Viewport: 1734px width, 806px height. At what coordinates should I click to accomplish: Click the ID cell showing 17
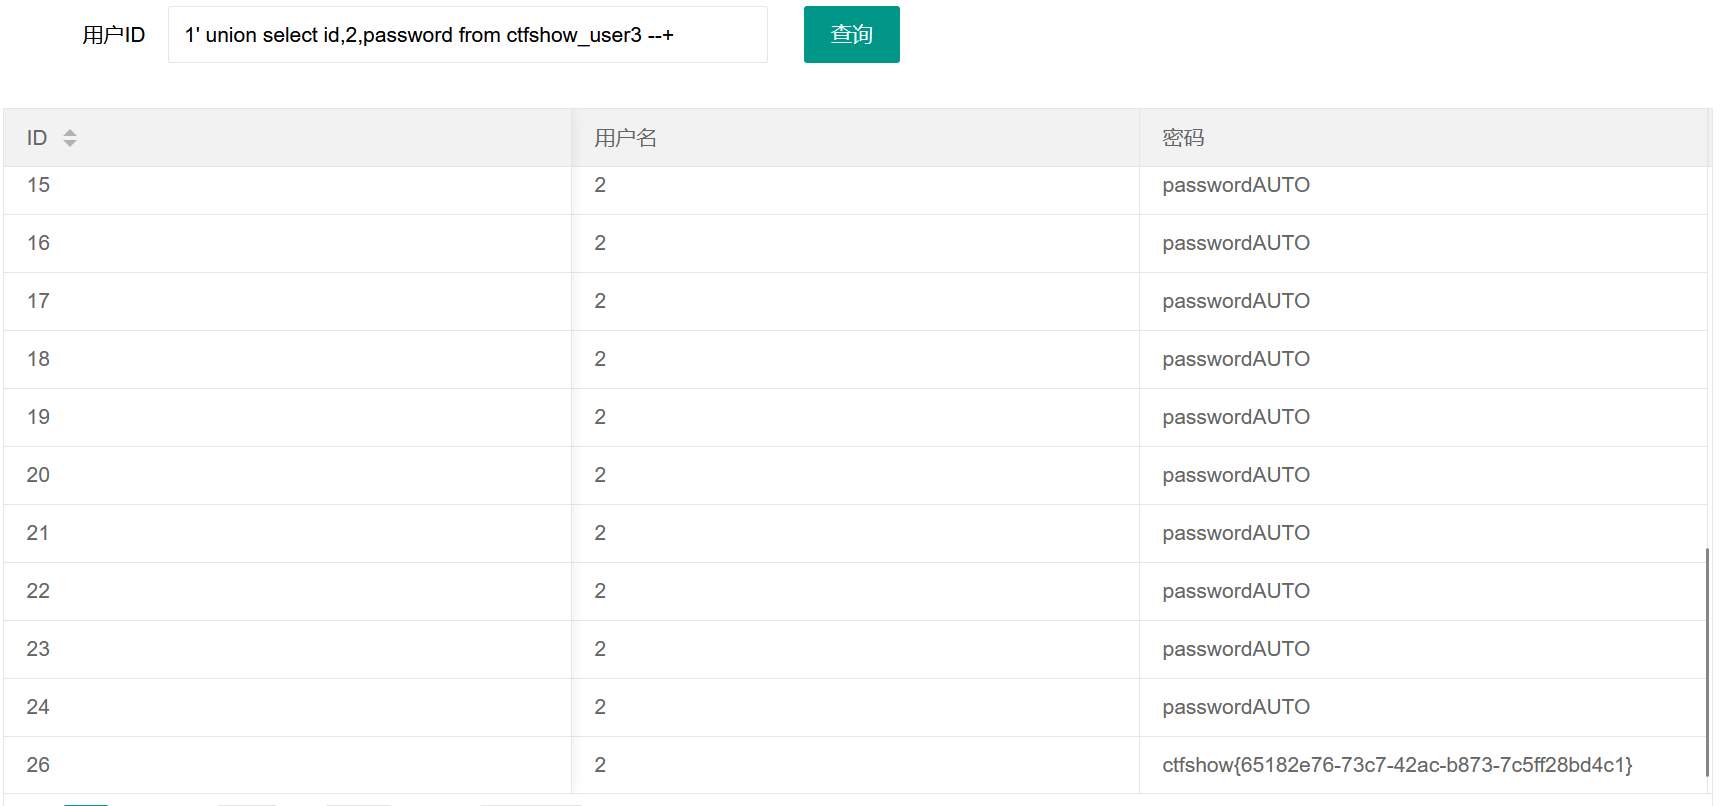[x=38, y=301]
